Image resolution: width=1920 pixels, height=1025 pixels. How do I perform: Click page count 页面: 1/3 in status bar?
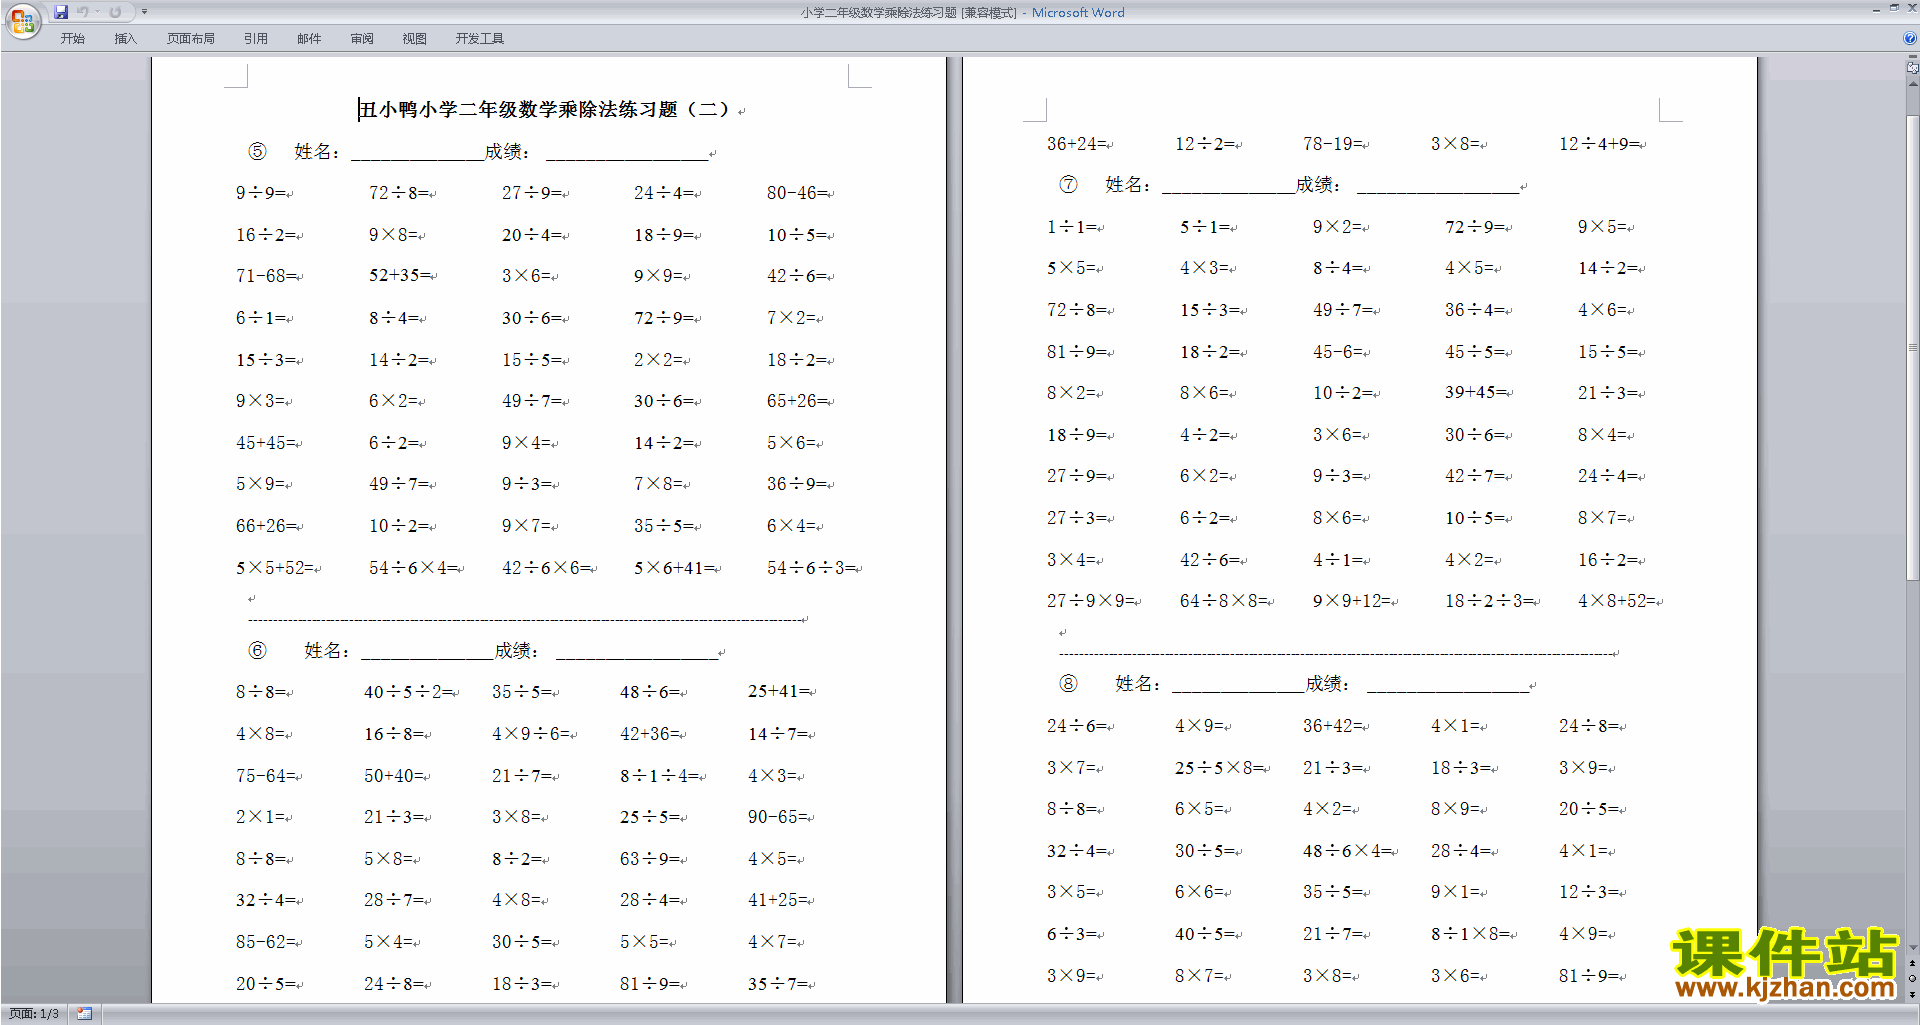(34, 1014)
